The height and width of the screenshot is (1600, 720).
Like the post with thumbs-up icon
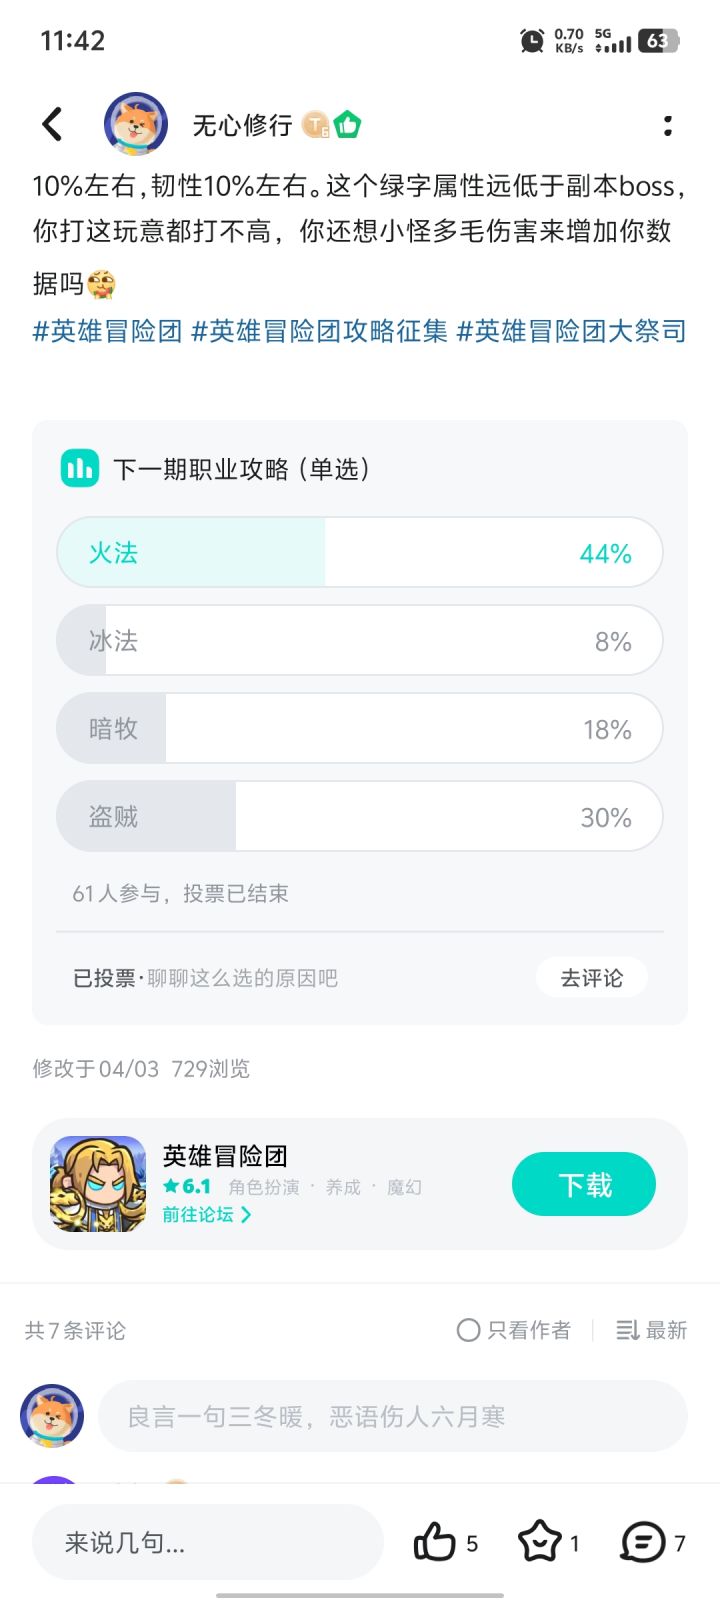[435, 1541]
